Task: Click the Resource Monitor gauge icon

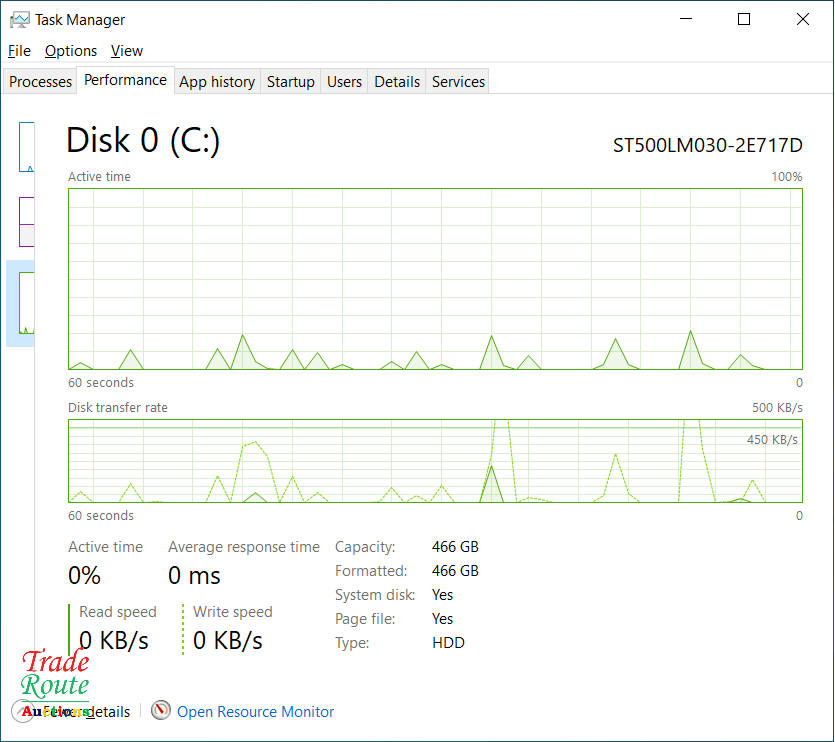Action: 161,711
